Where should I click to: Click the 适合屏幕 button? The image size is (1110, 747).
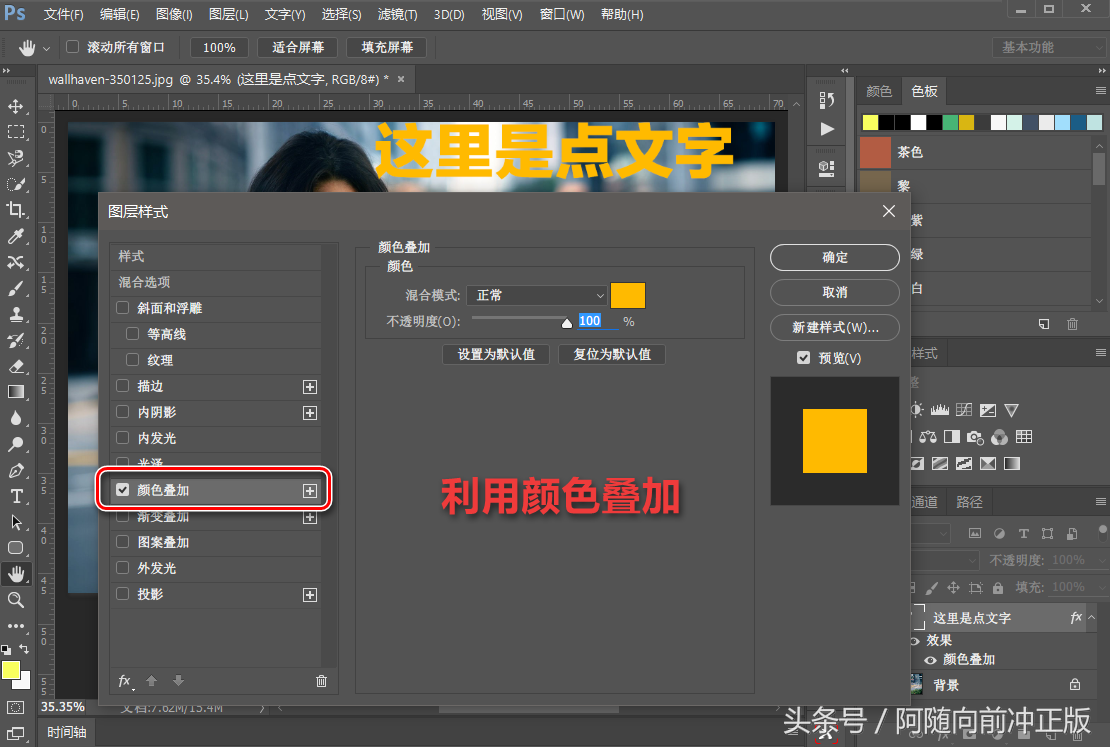pyautogui.click(x=298, y=47)
